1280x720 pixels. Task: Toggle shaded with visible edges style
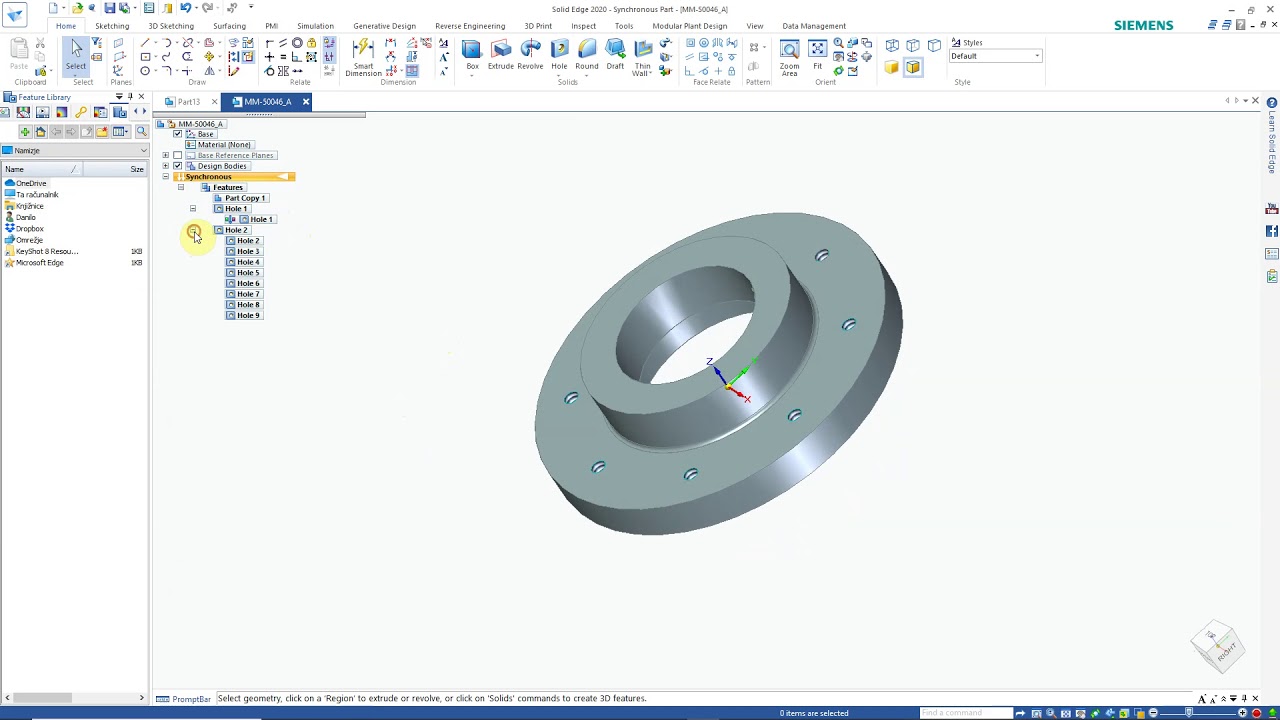pos(913,67)
